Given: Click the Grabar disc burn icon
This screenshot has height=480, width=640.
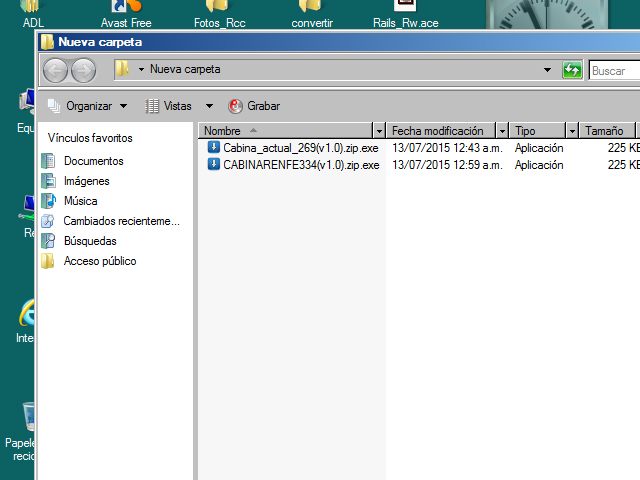Looking at the screenshot, I should click(x=236, y=106).
